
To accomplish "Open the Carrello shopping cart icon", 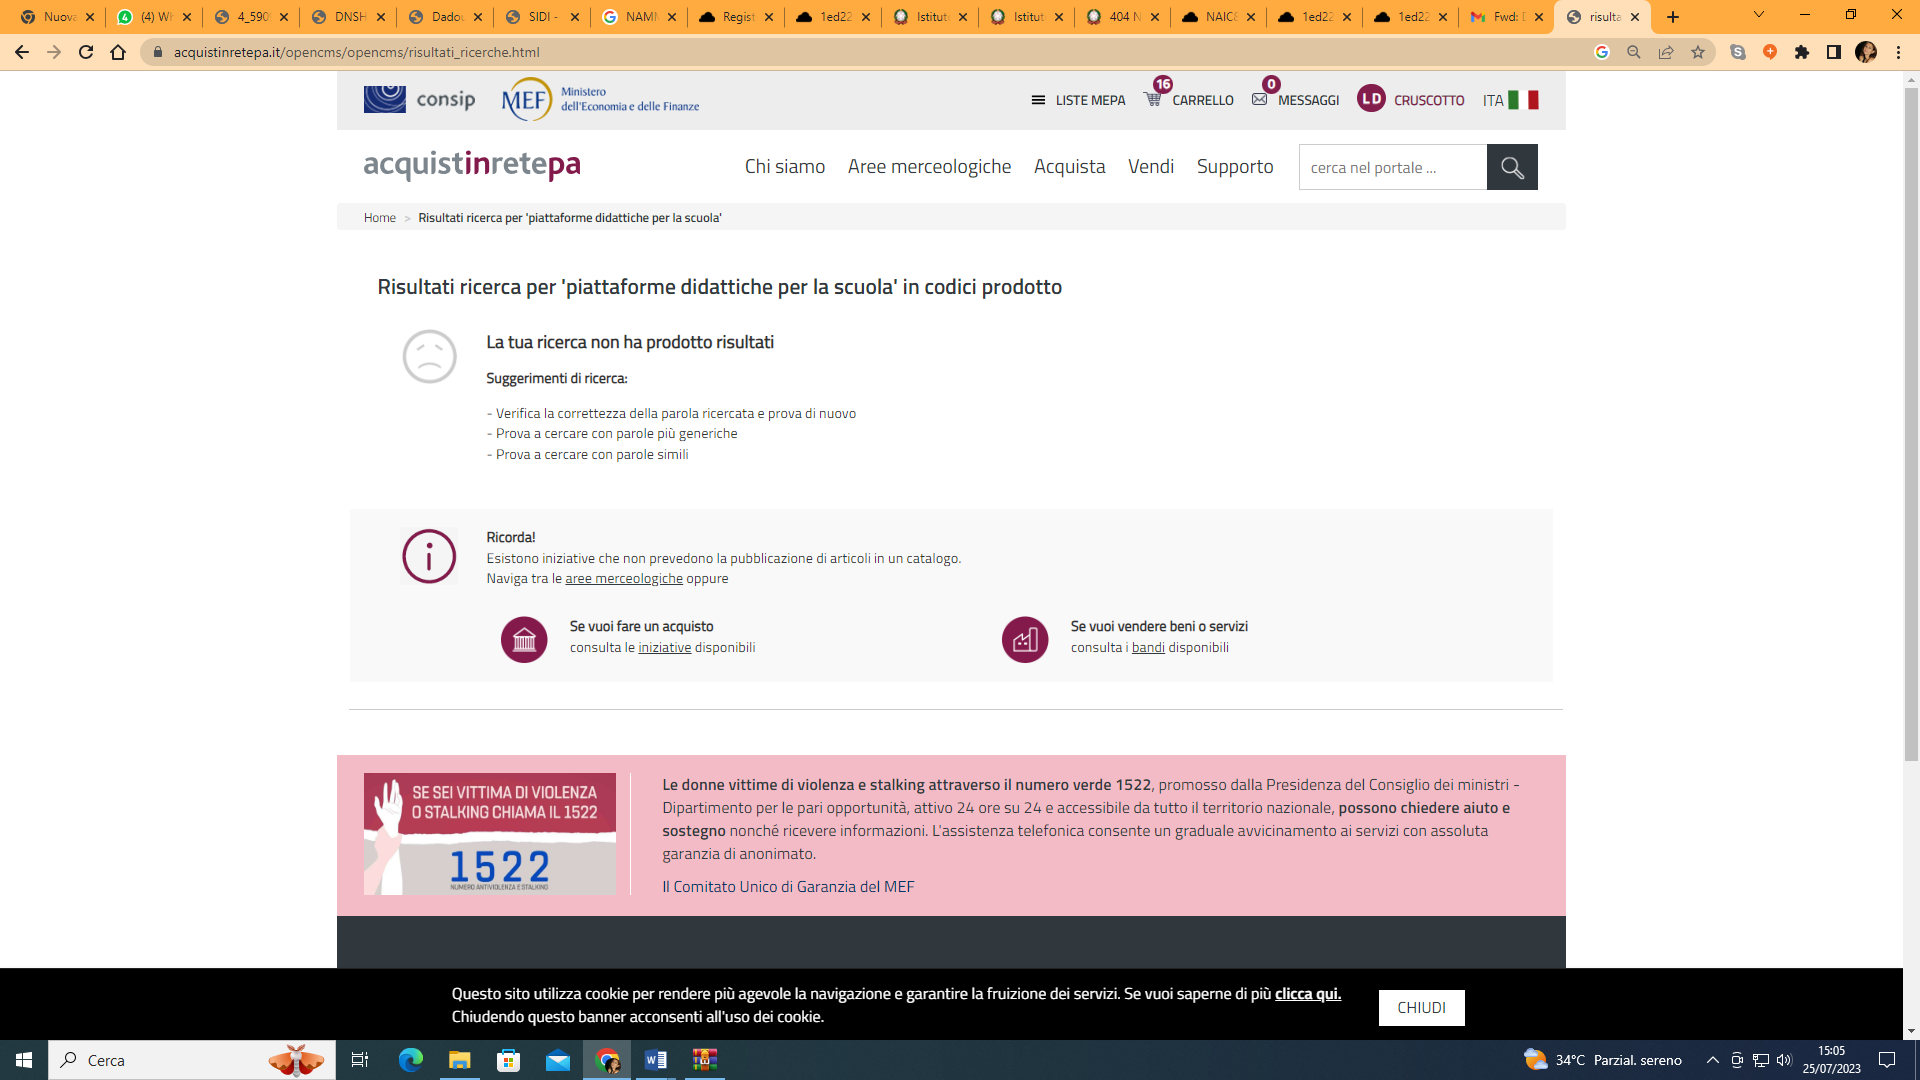I will coord(1153,99).
